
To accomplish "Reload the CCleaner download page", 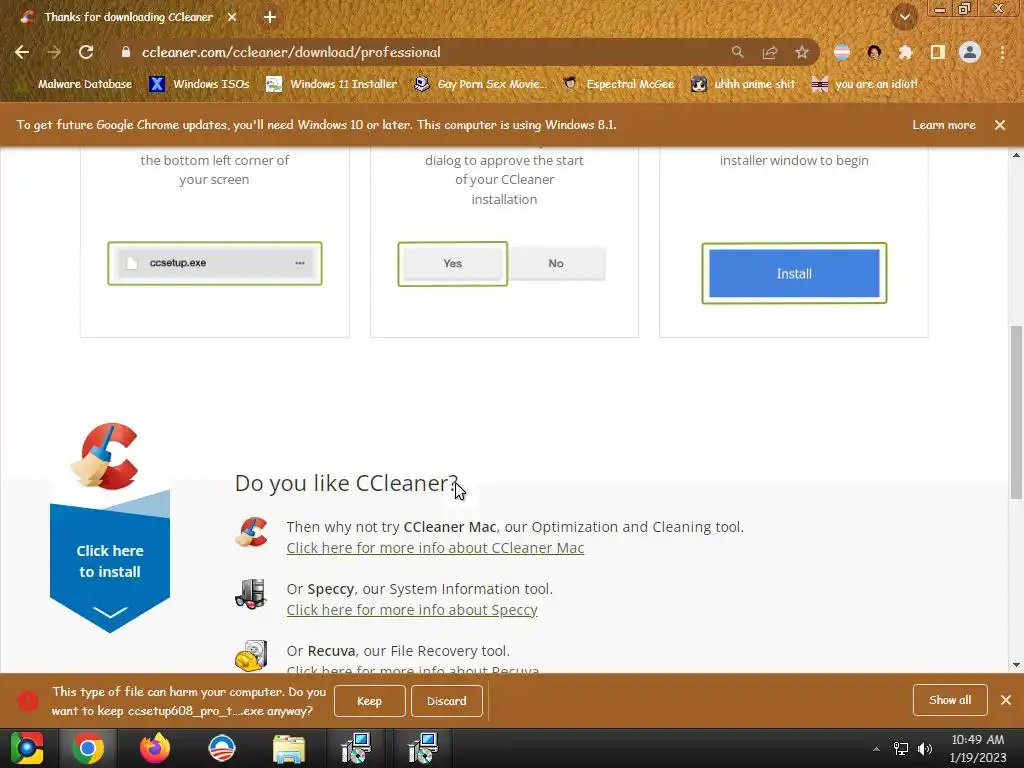I will [x=86, y=52].
